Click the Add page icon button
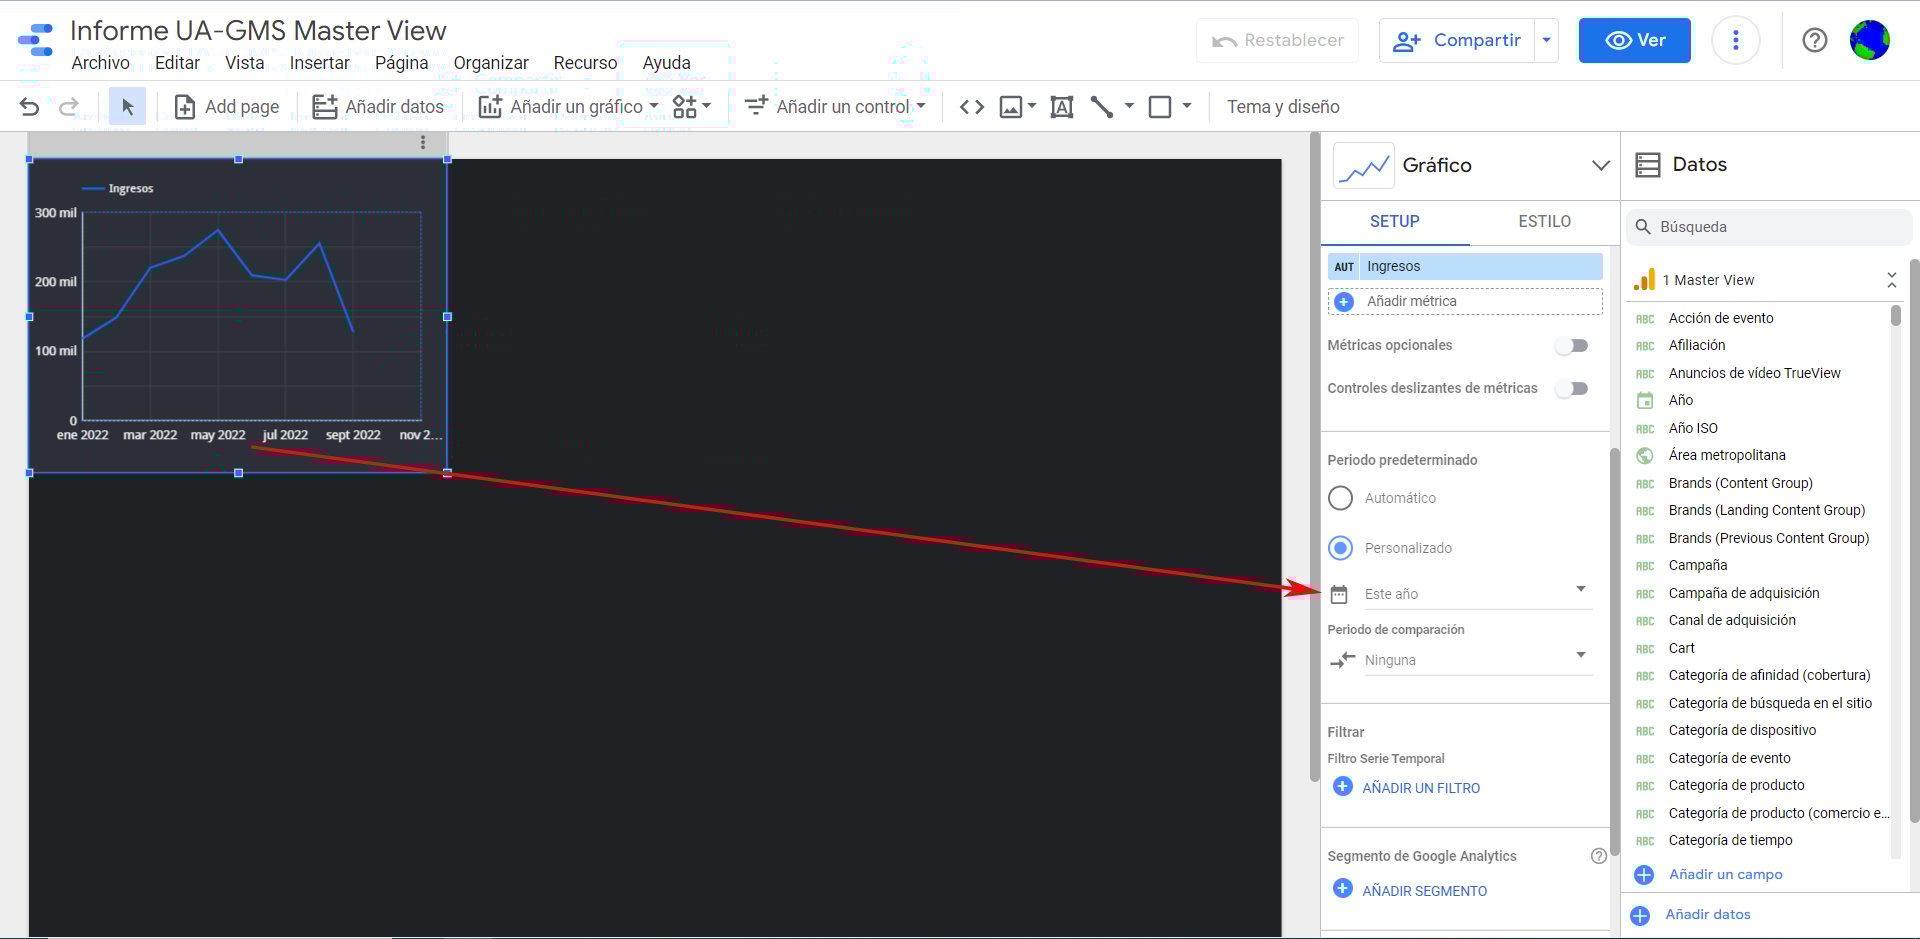The width and height of the screenshot is (1920, 939). [227, 107]
